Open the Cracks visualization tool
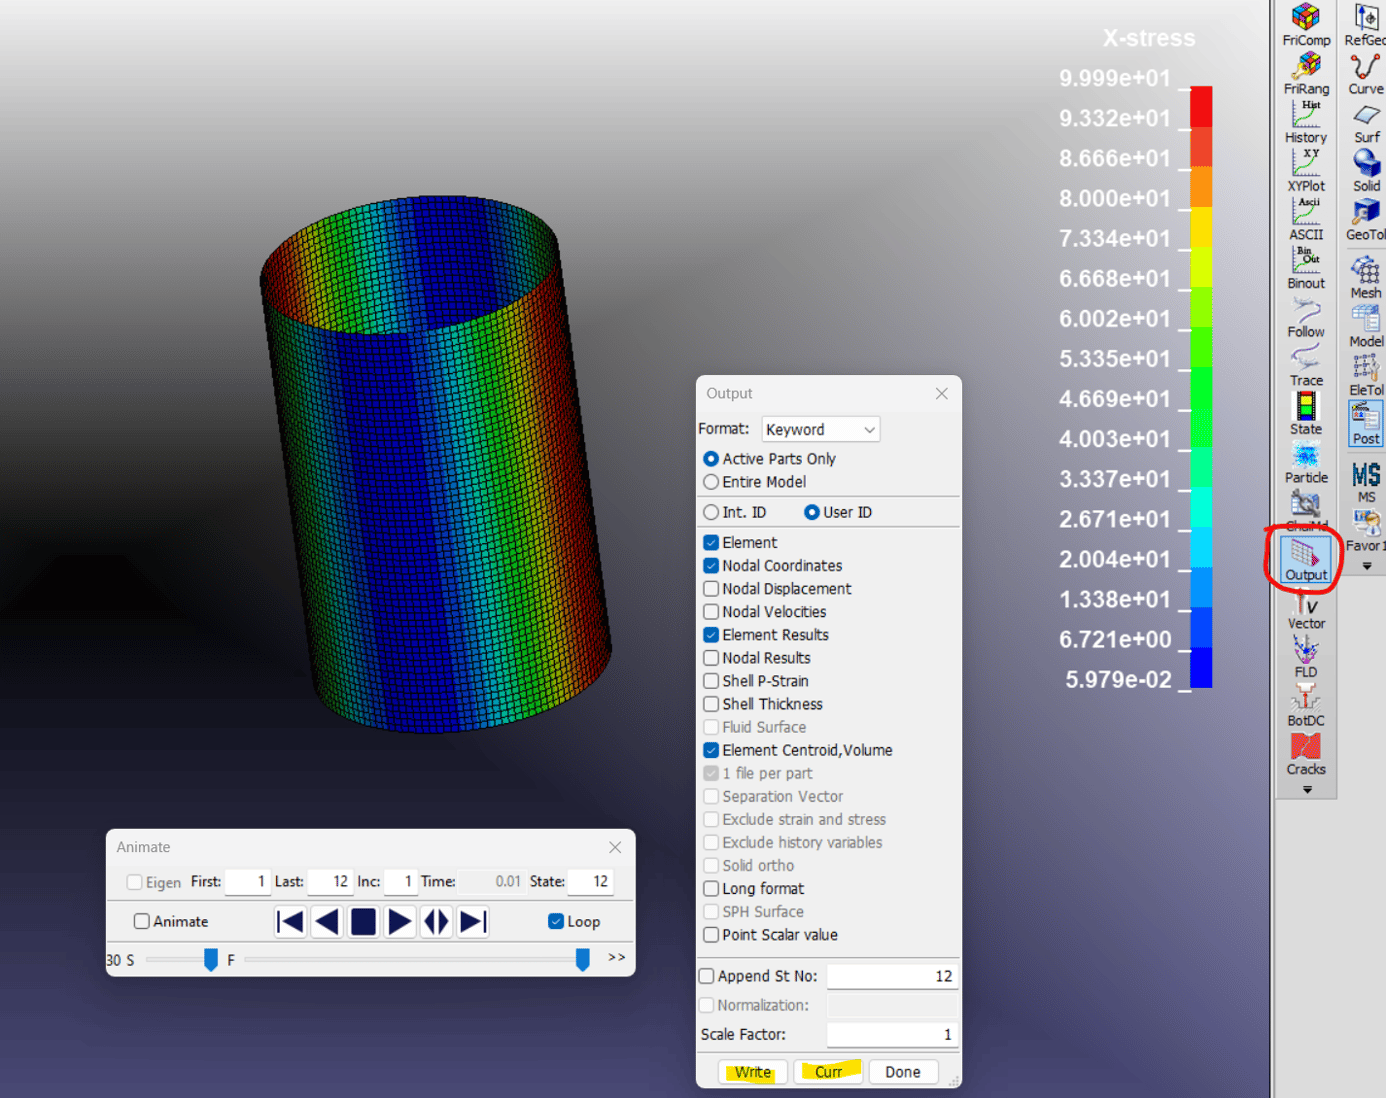 tap(1305, 753)
